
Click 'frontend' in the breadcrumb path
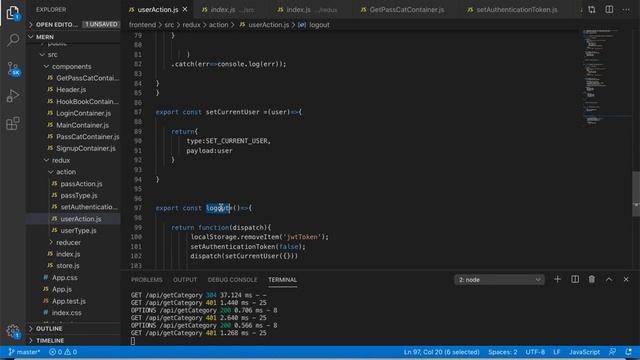tap(142, 25)
